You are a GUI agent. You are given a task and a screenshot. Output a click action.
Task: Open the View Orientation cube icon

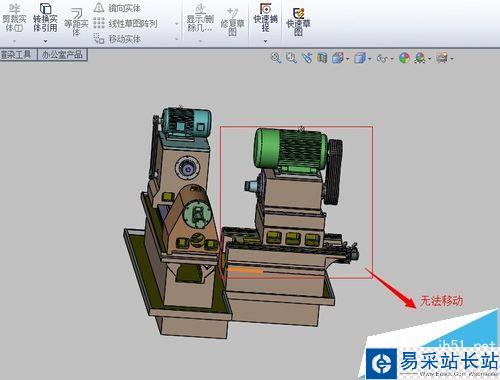337,58
